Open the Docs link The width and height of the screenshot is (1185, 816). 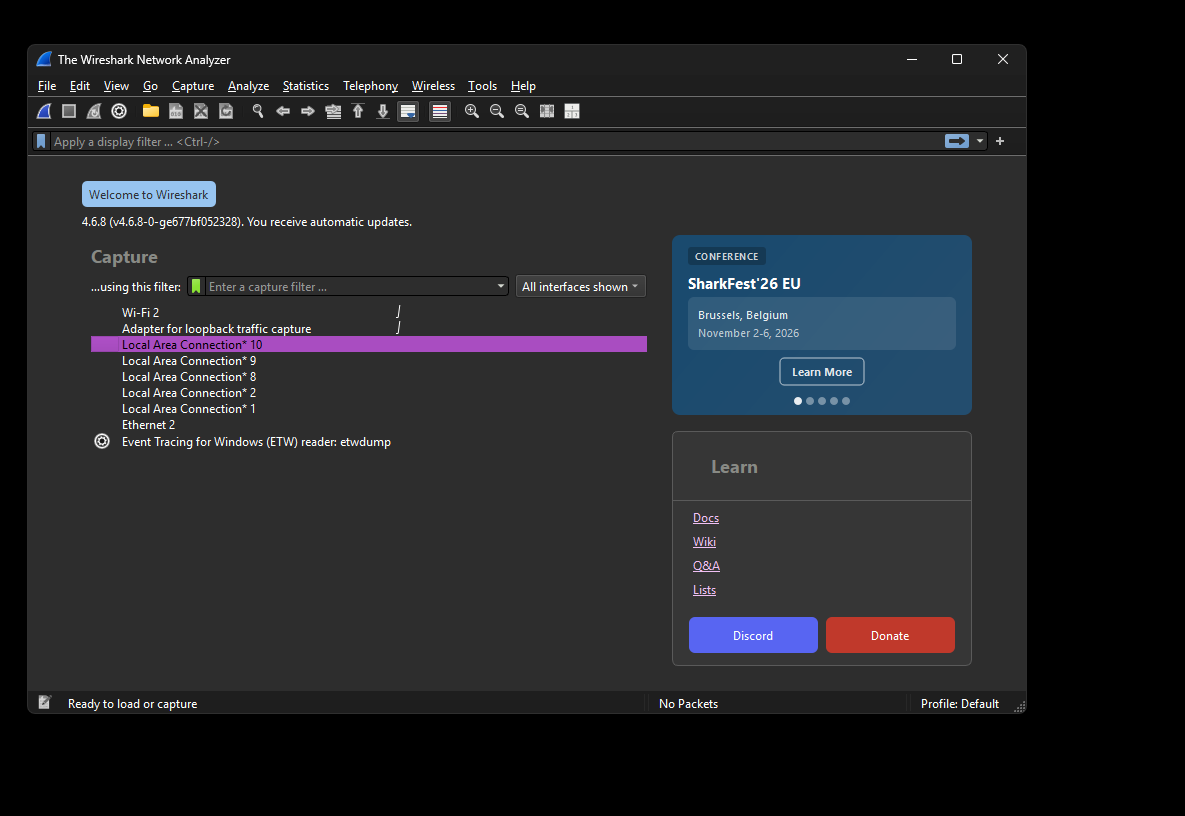coord(706,518)
